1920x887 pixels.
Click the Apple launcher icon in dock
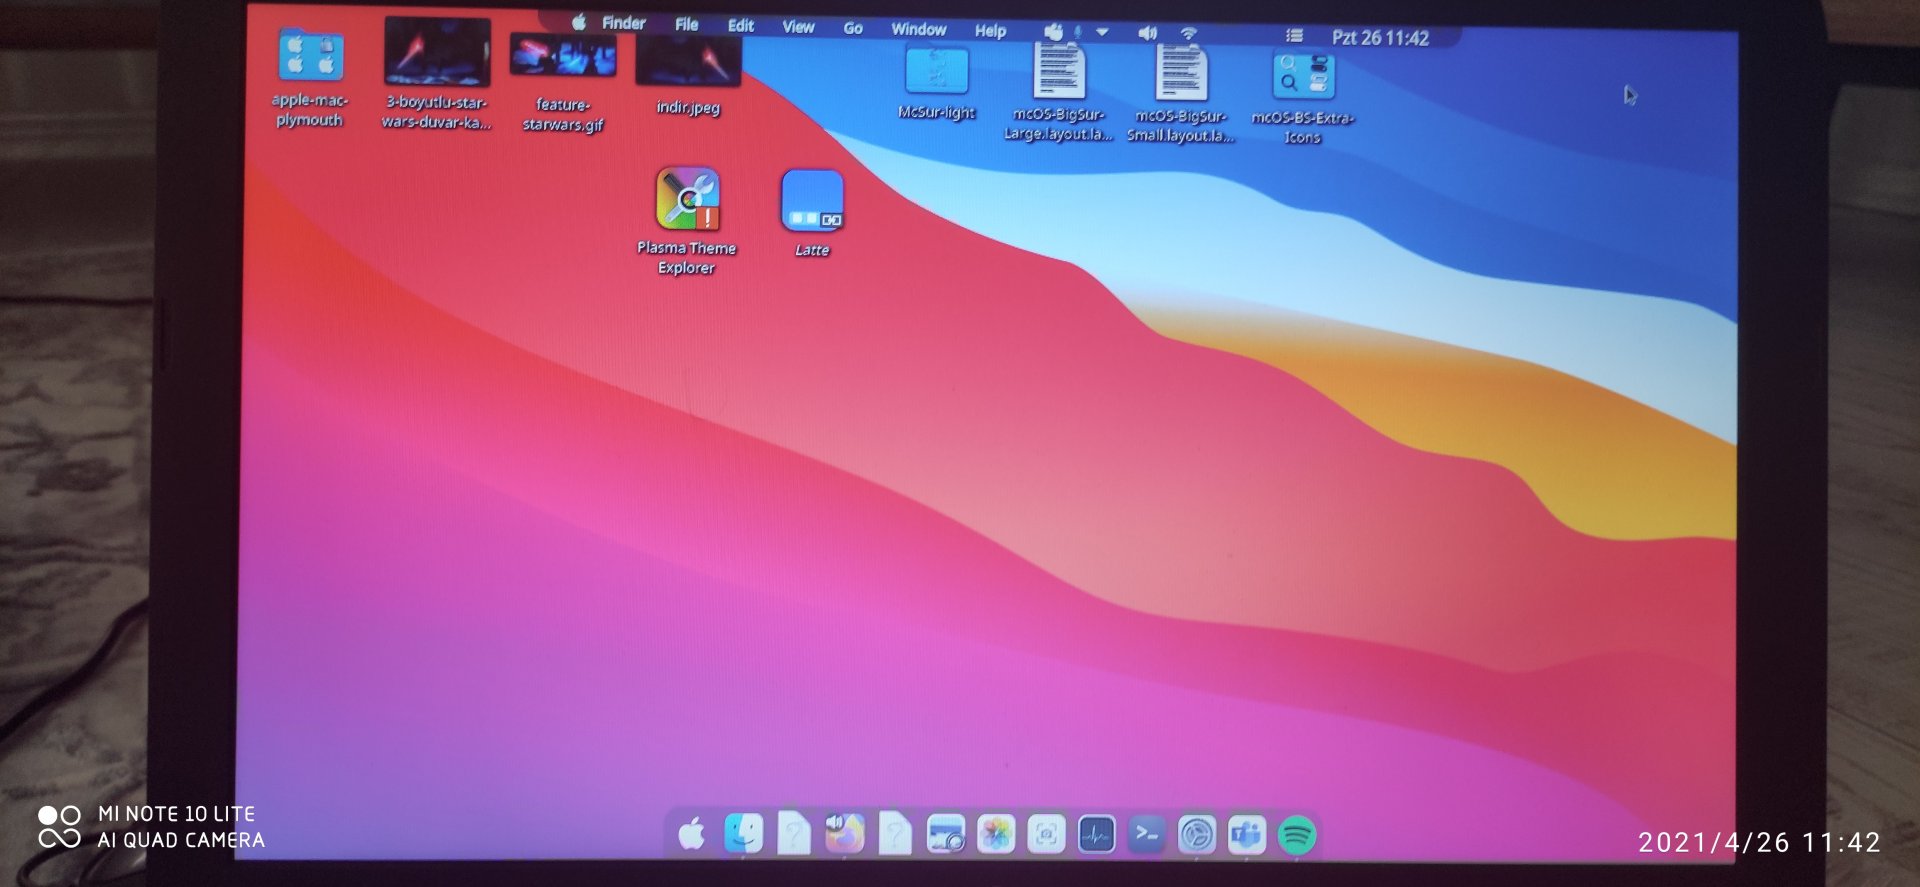(692, 833)
